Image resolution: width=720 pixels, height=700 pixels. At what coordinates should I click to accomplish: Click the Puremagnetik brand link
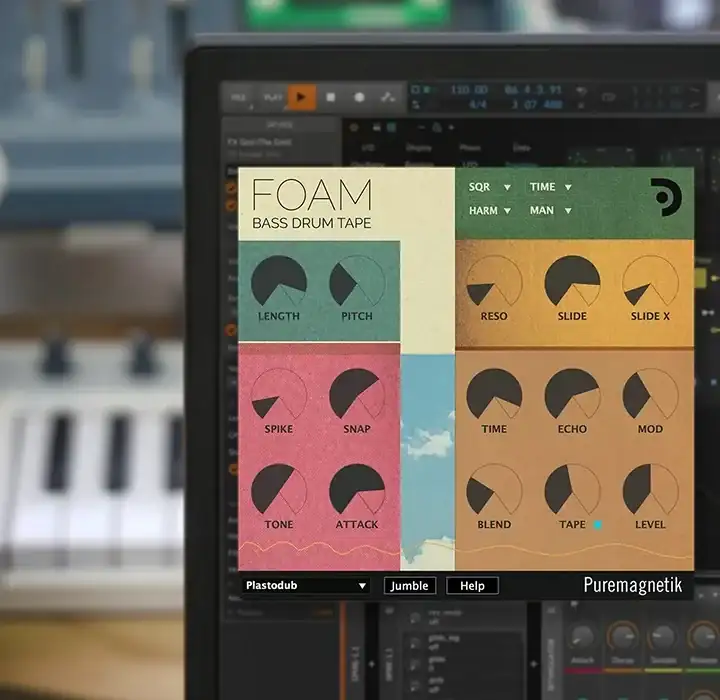coord(633,585)
